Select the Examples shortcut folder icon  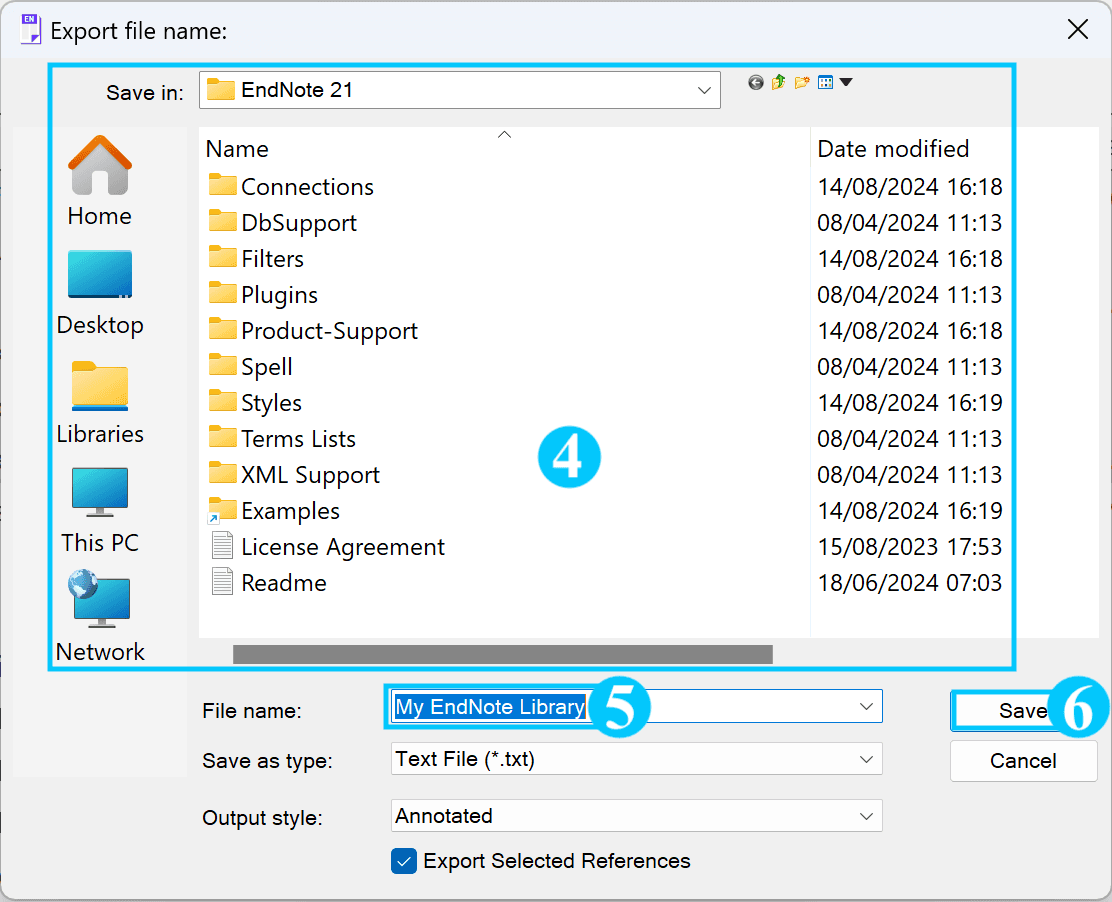coord(222,511)
